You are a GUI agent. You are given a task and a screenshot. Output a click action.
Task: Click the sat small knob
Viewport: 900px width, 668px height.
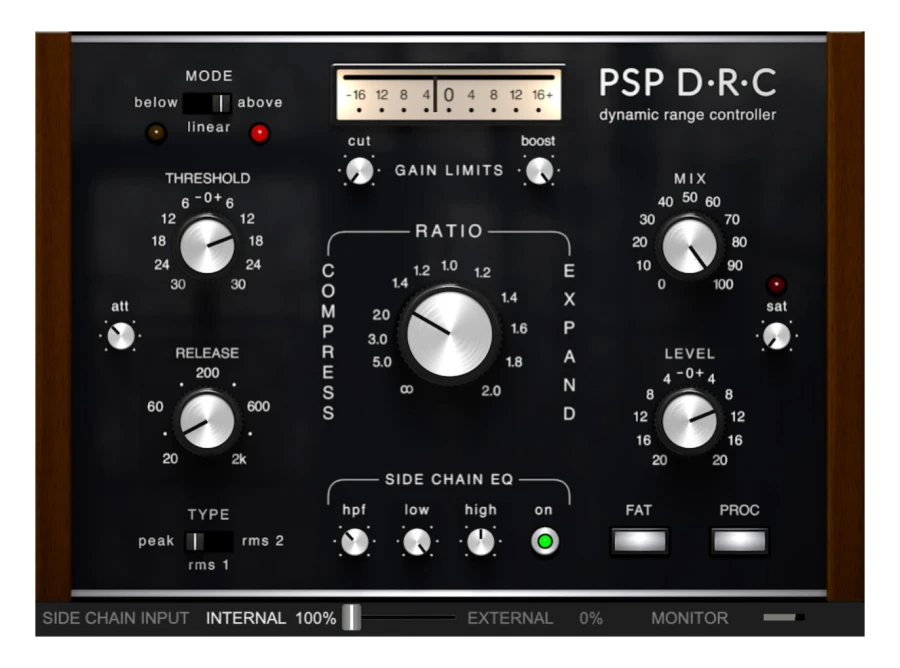click(777, 336)
